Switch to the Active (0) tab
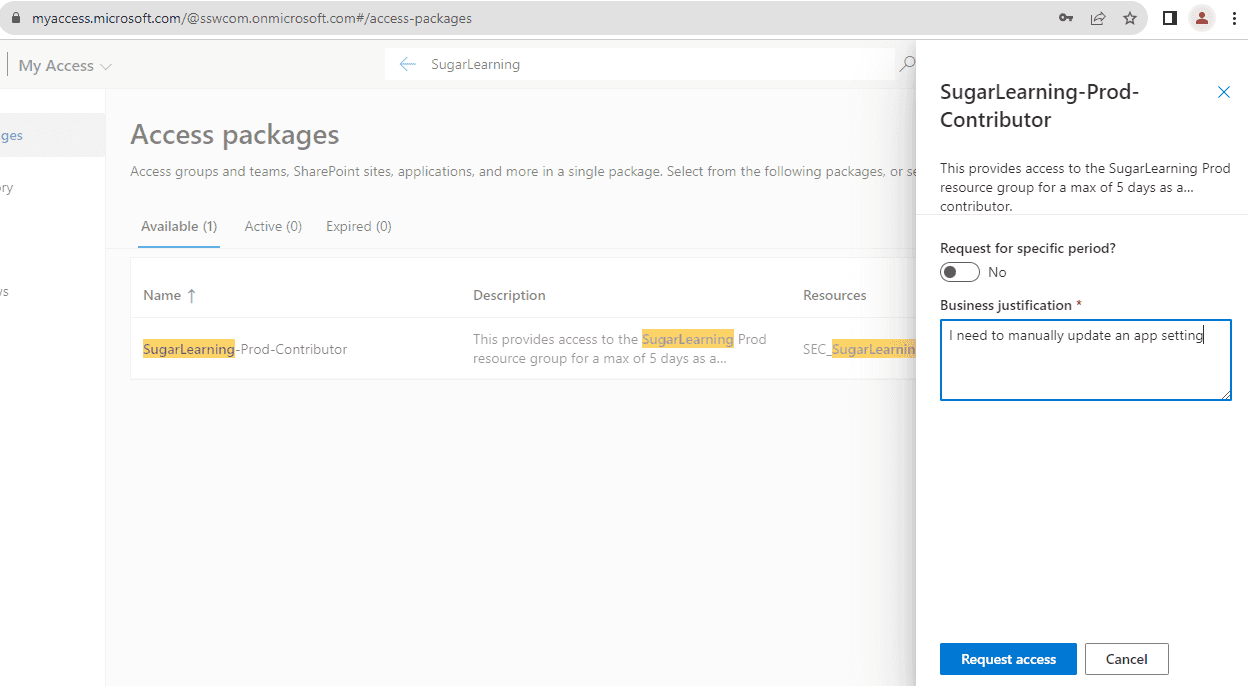Viewport: 1248px width, 686px height. coord(273,227)
